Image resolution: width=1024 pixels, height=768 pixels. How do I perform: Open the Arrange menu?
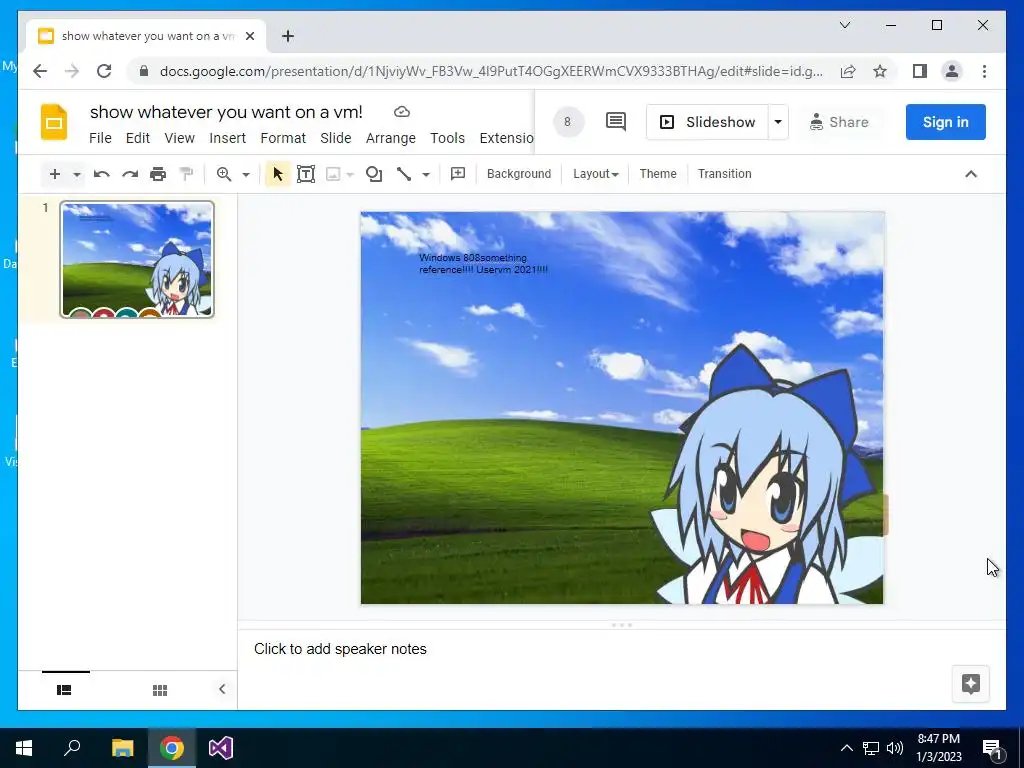pos(391,138)
